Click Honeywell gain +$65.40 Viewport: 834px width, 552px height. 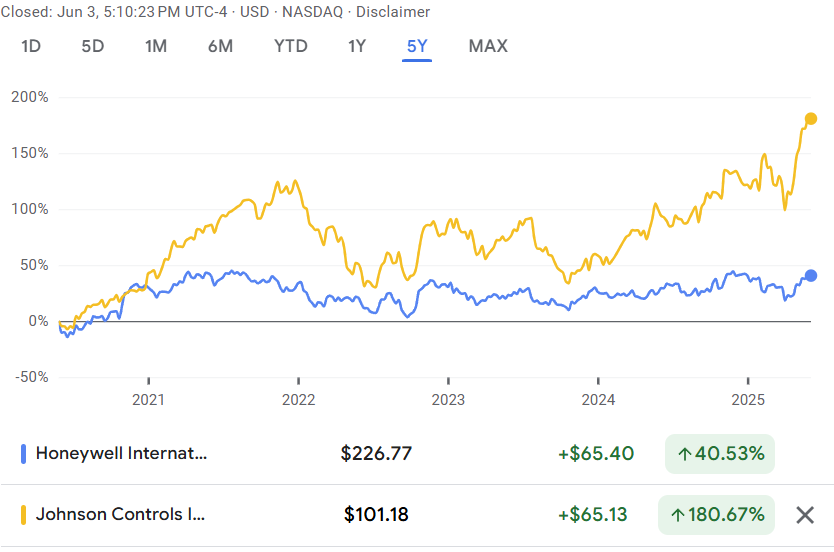596,454
